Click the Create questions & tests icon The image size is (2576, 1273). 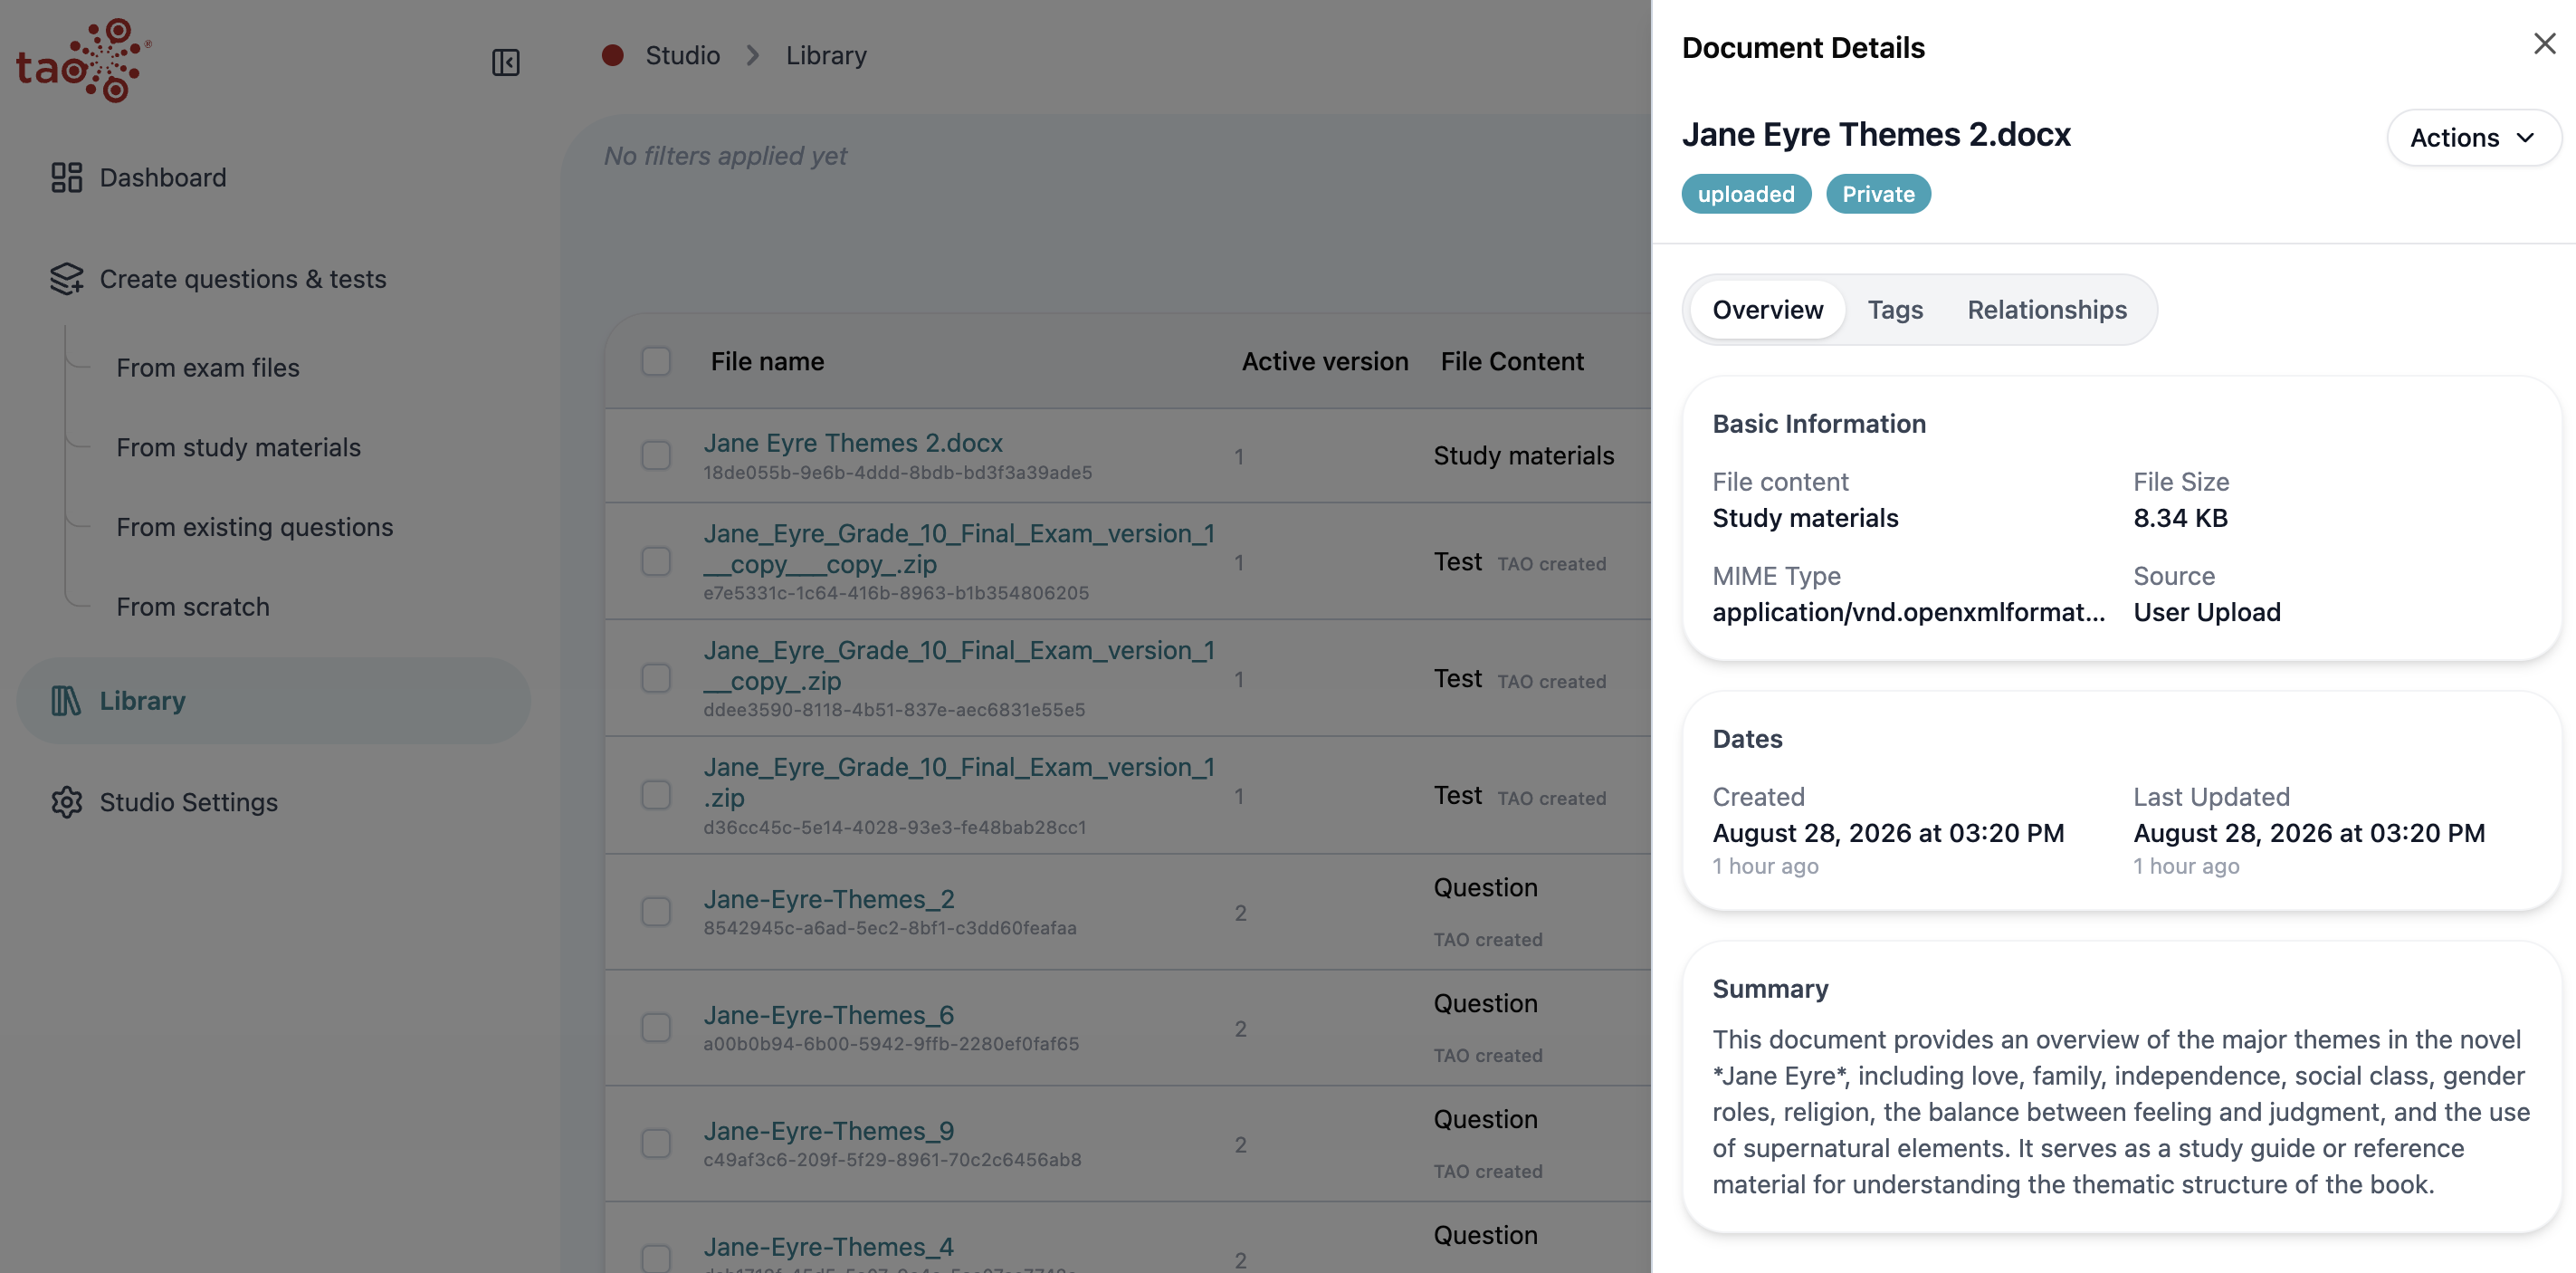(x=66, y=279)
